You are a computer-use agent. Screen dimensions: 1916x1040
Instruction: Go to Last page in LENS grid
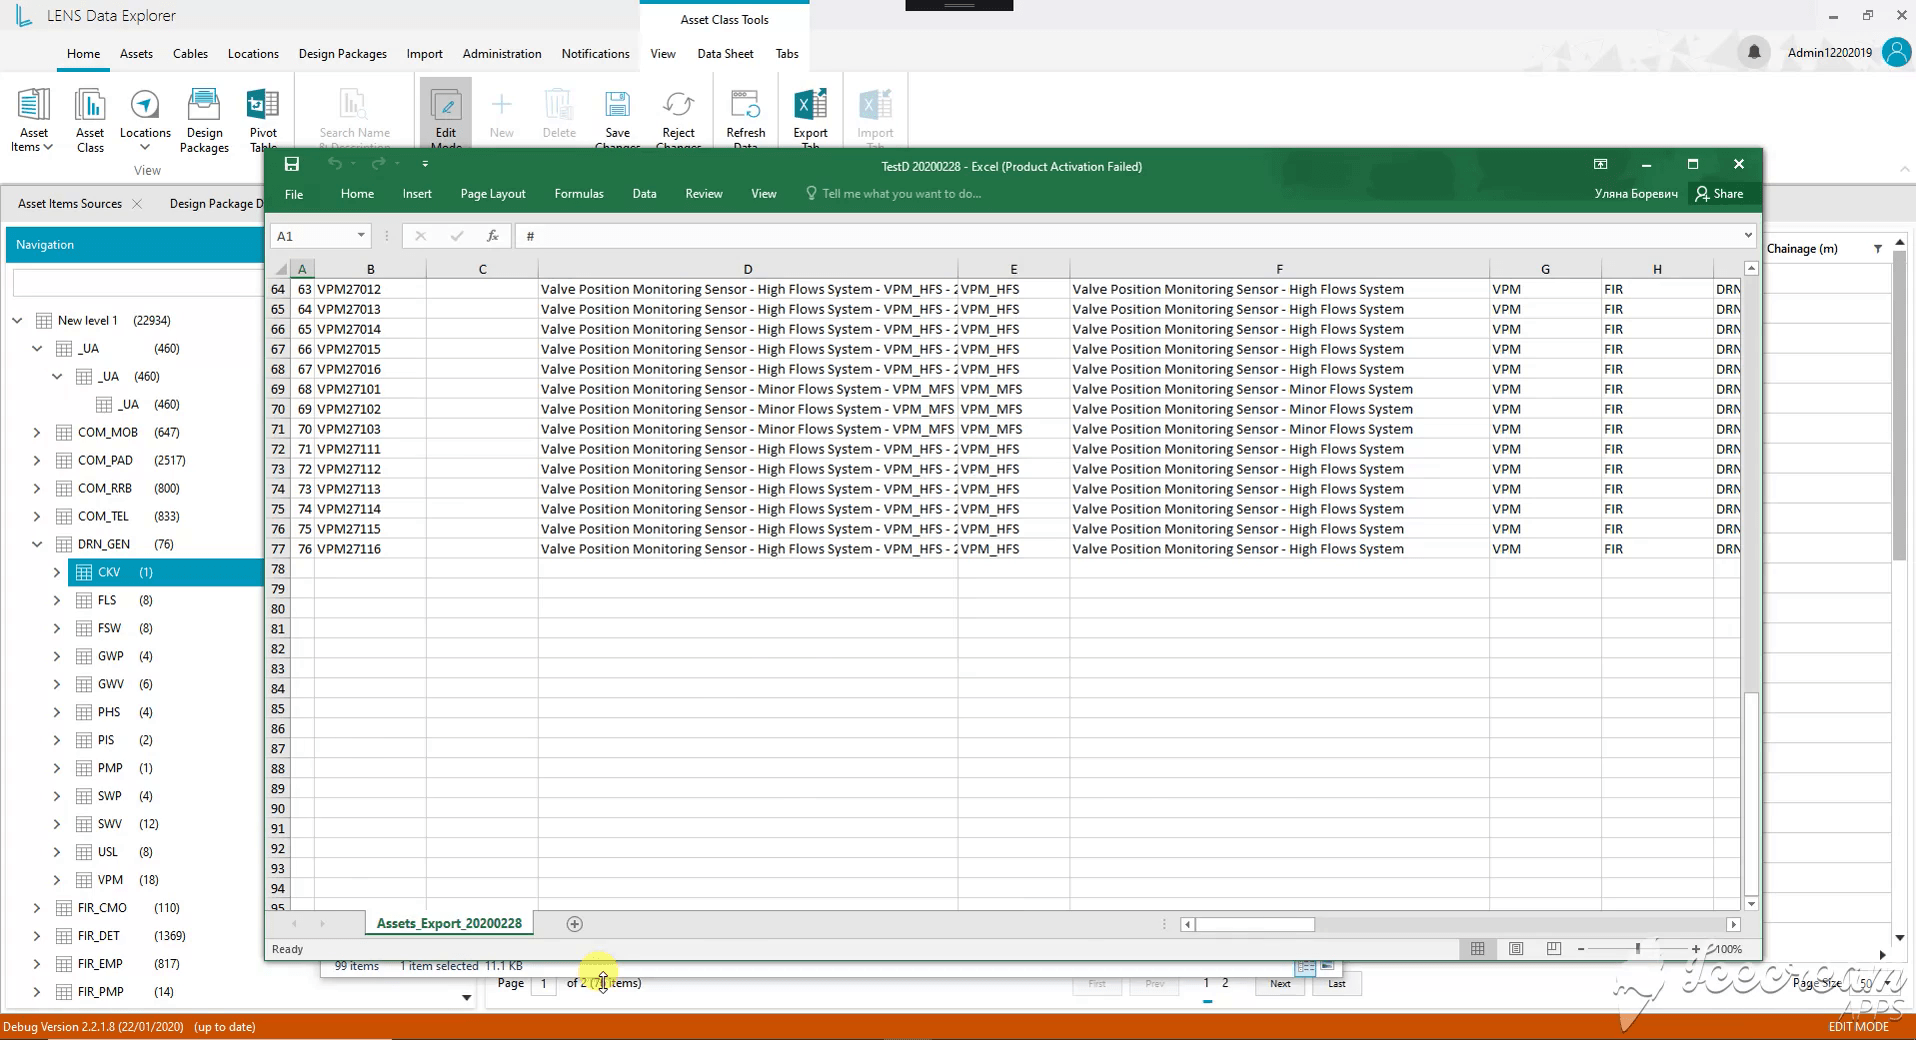point(1336,984)
